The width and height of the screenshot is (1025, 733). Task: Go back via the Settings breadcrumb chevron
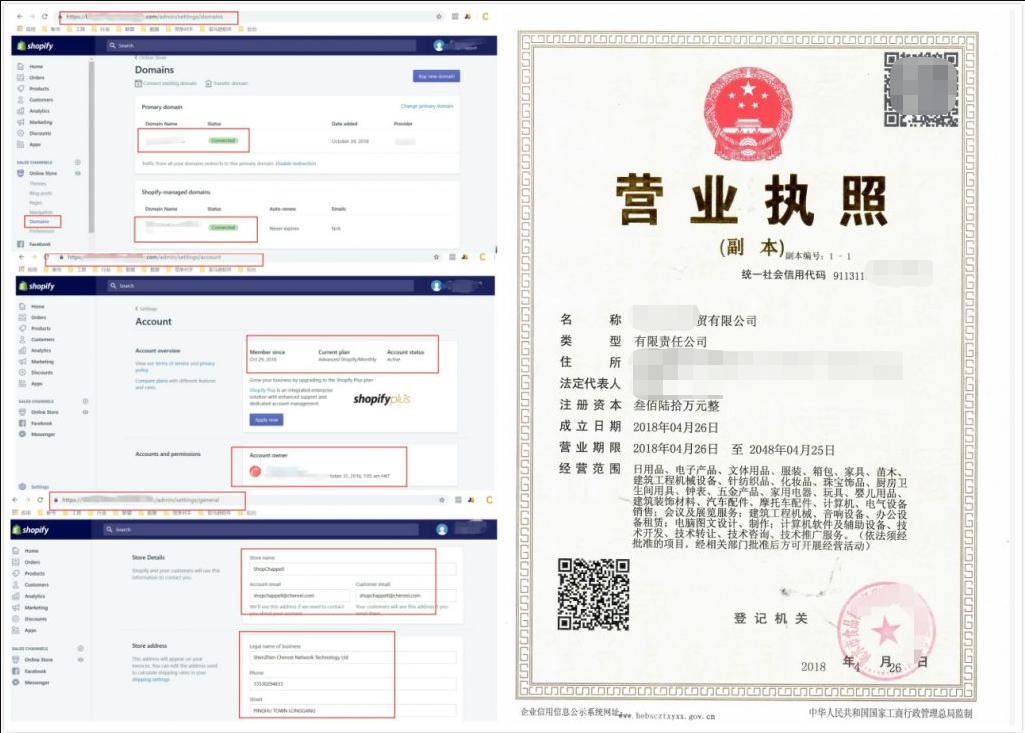[x=137, y=309]
